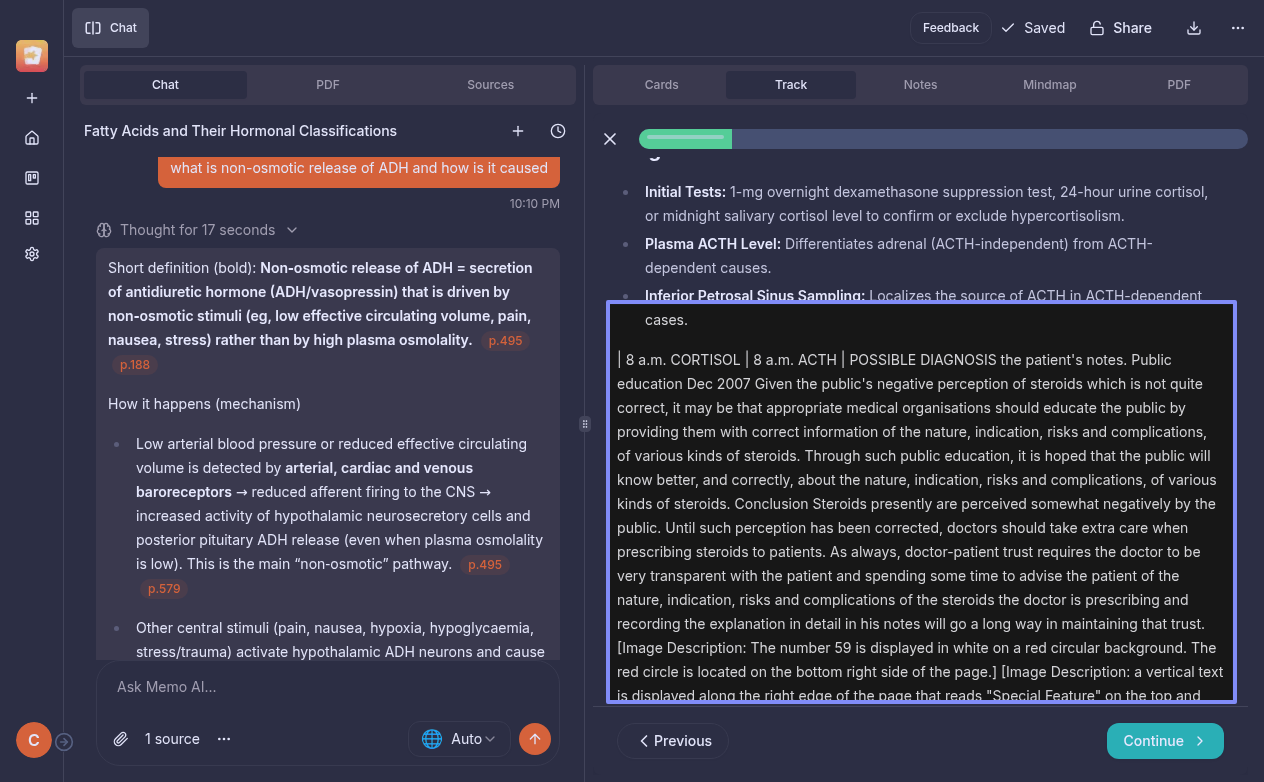This screenshot has height=782, width=1264.
Task: Click the Continue button
Action: pyautogui.click(x=1164, y=741)
